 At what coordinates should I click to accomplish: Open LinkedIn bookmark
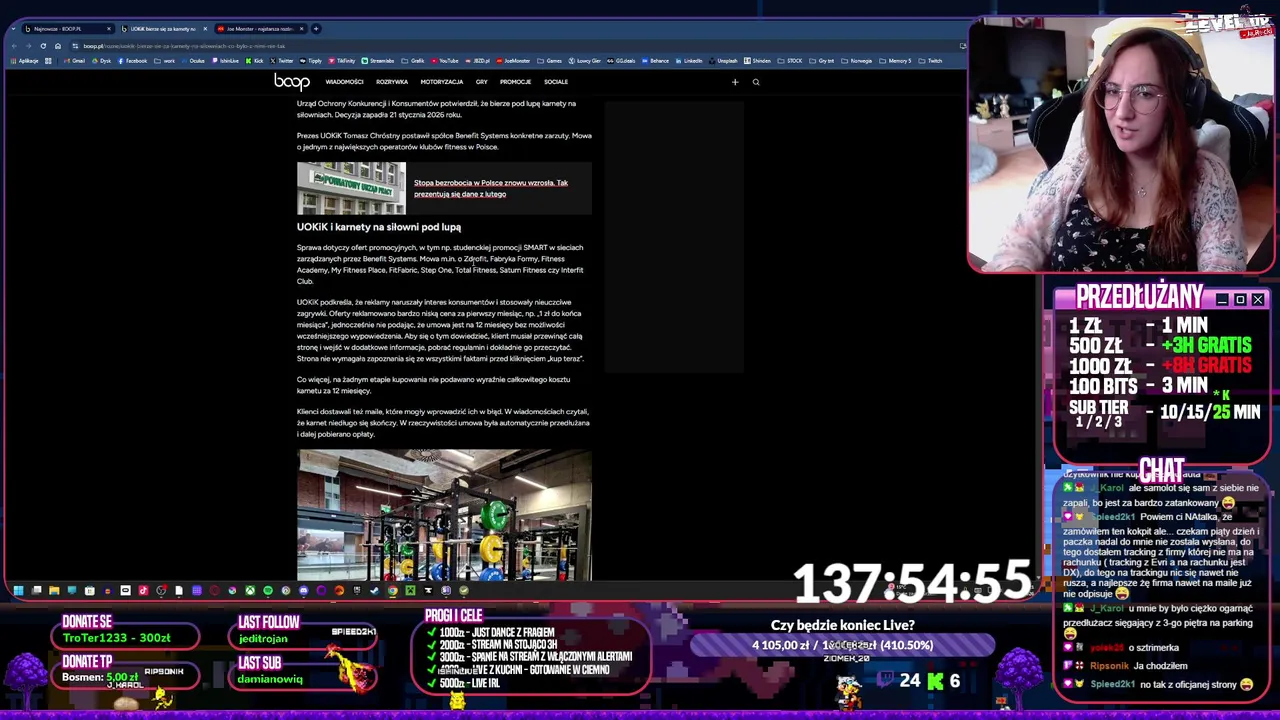click(x=689, y=61)
